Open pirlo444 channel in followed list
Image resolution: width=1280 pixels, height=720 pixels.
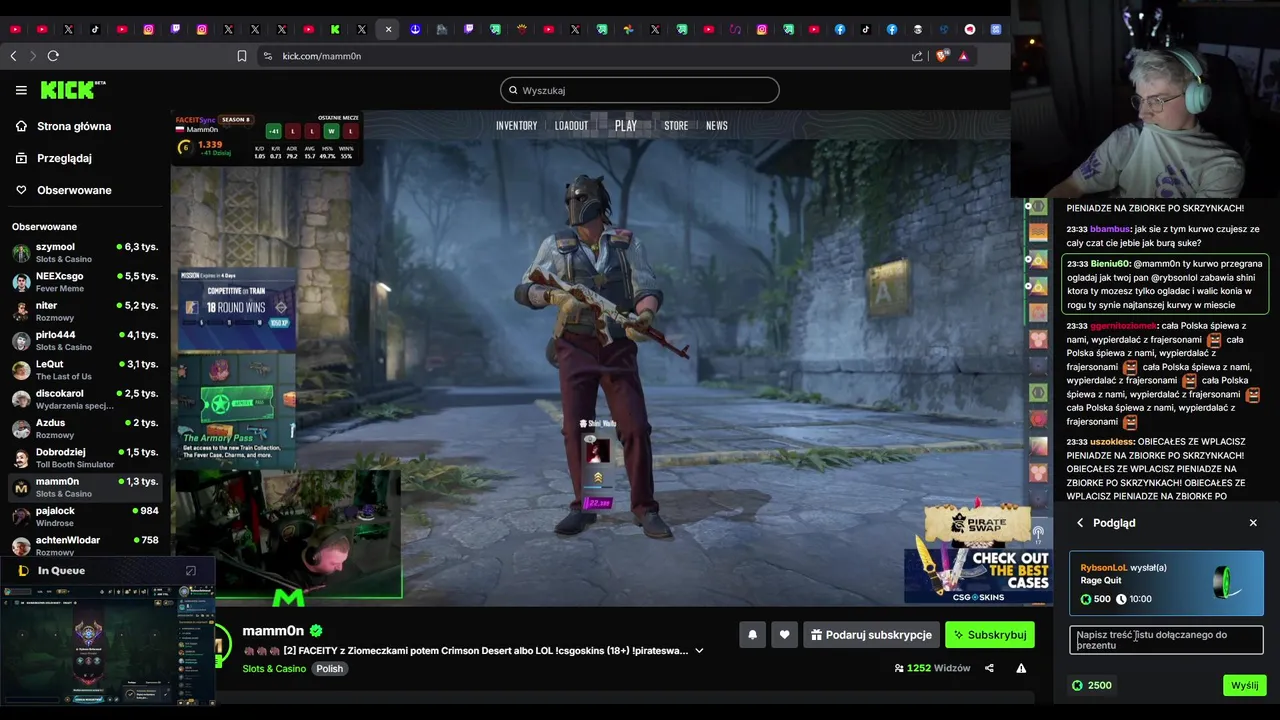click(x=84, y=340)
